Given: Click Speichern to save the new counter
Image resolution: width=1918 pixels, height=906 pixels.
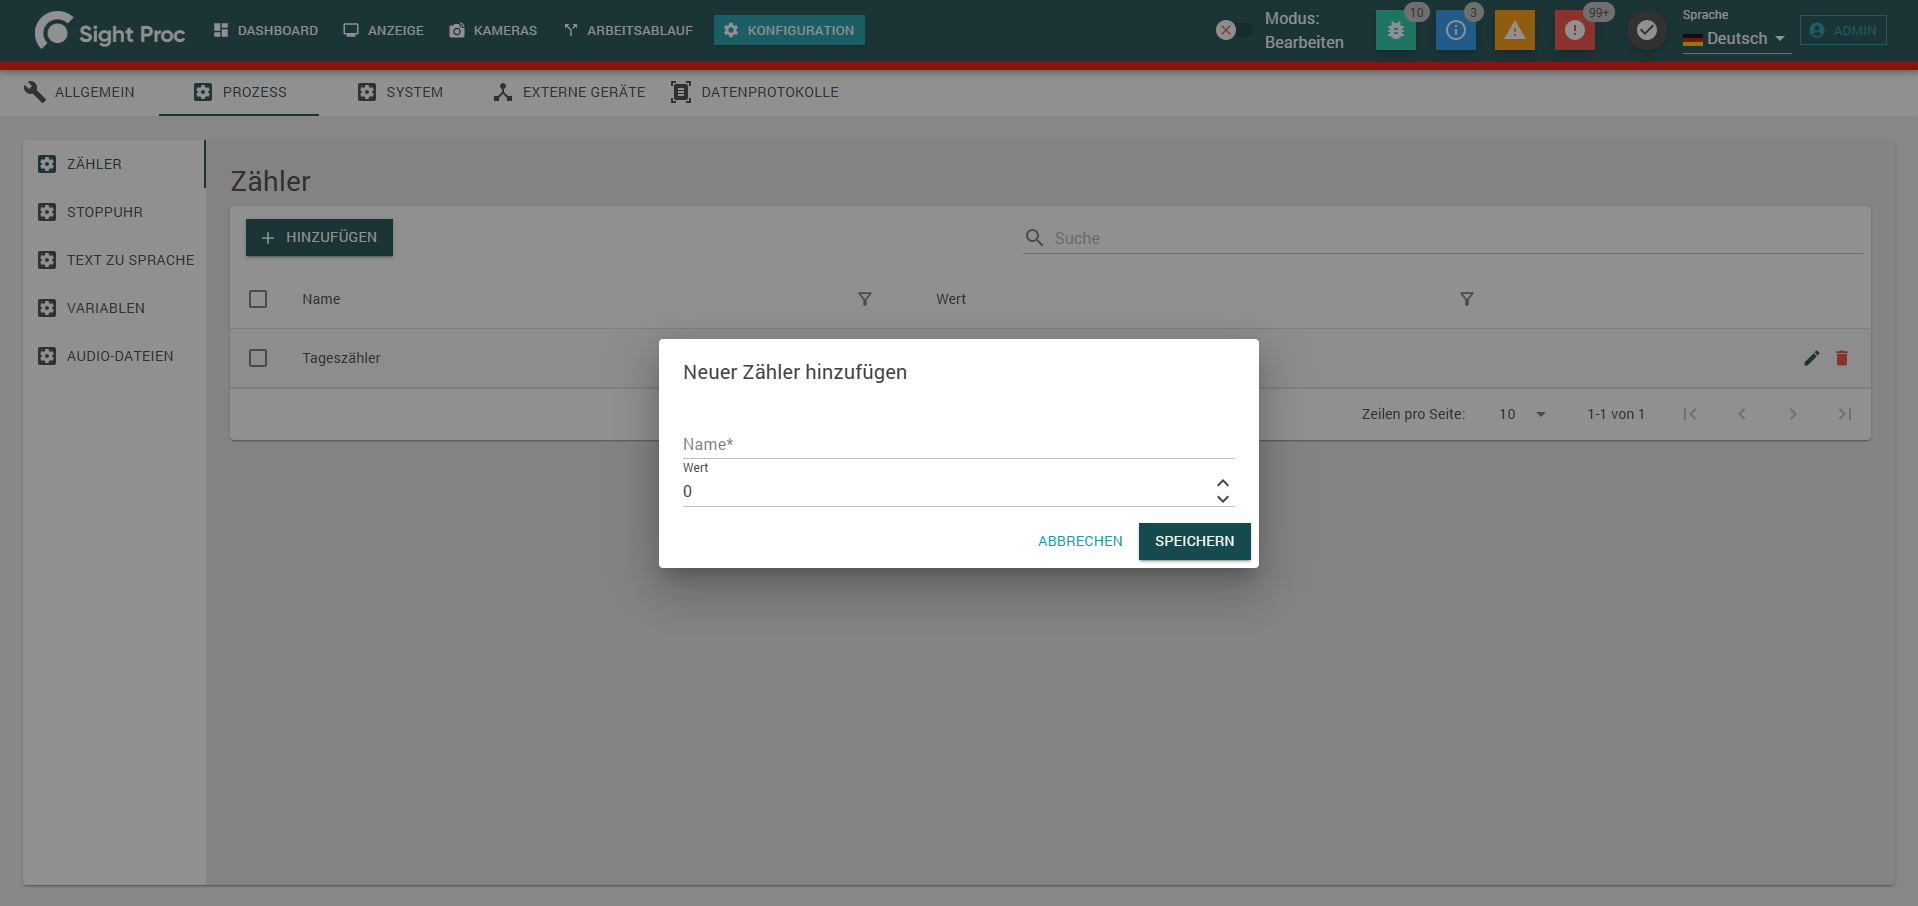Looking at the screenshot, I should click(x=1194, y=541).
